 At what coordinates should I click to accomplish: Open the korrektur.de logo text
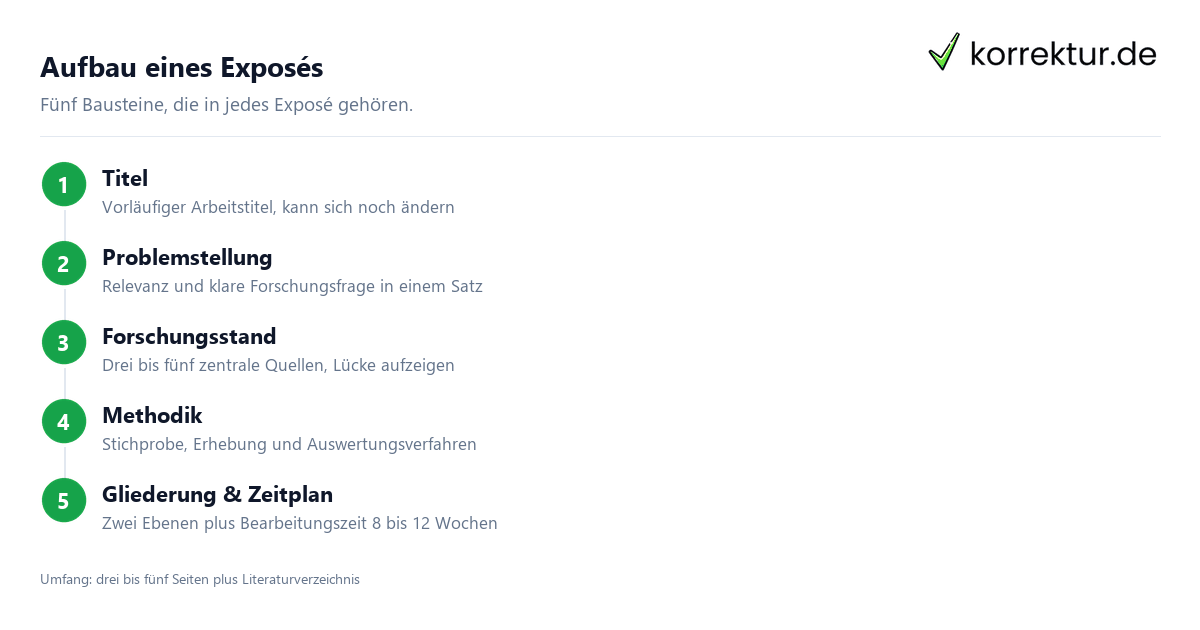click(1063, 54)
